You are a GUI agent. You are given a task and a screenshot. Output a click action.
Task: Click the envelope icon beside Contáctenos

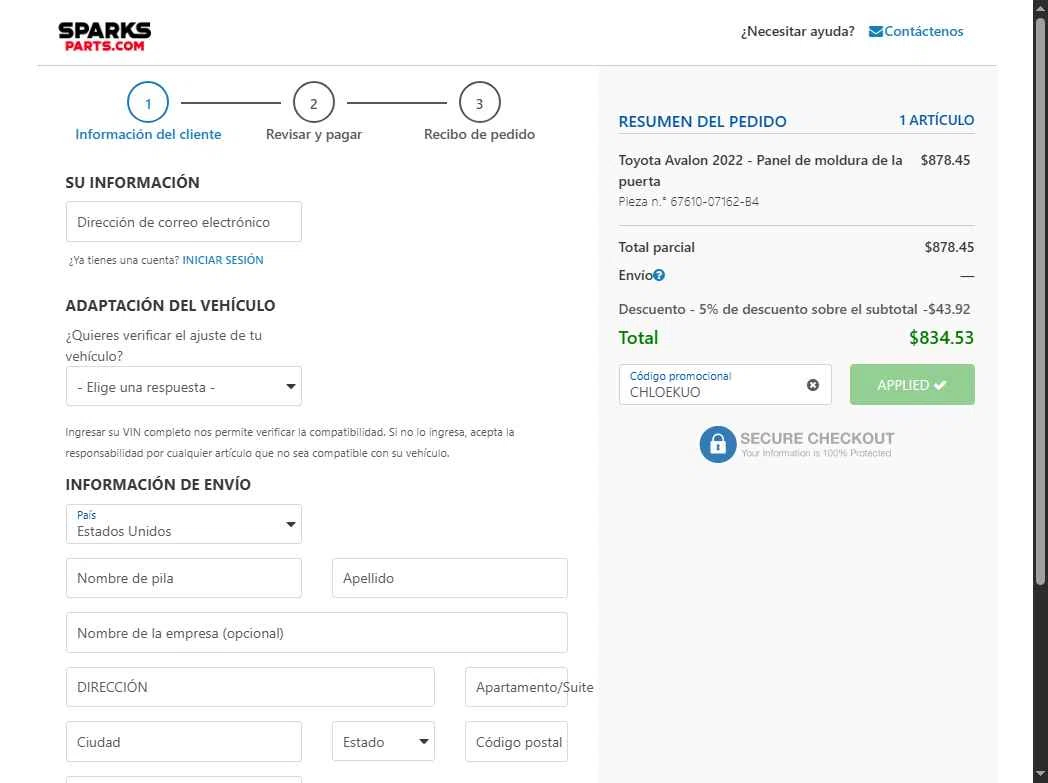(876, 31)
